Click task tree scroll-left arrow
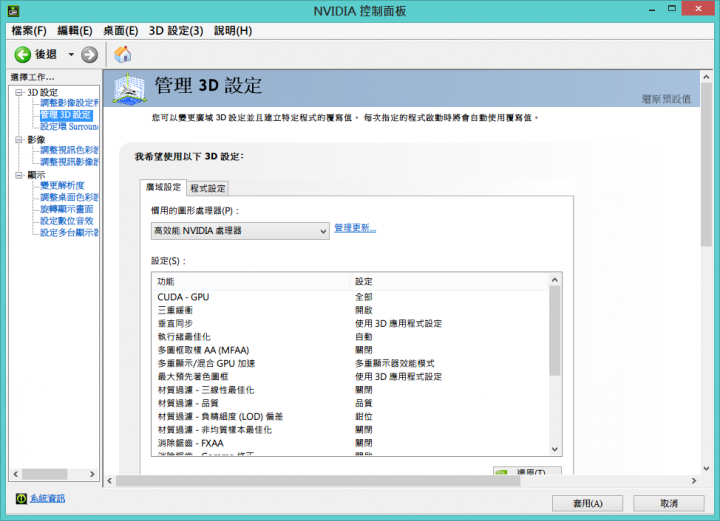The image size is (720, 521). coord(16,474)
